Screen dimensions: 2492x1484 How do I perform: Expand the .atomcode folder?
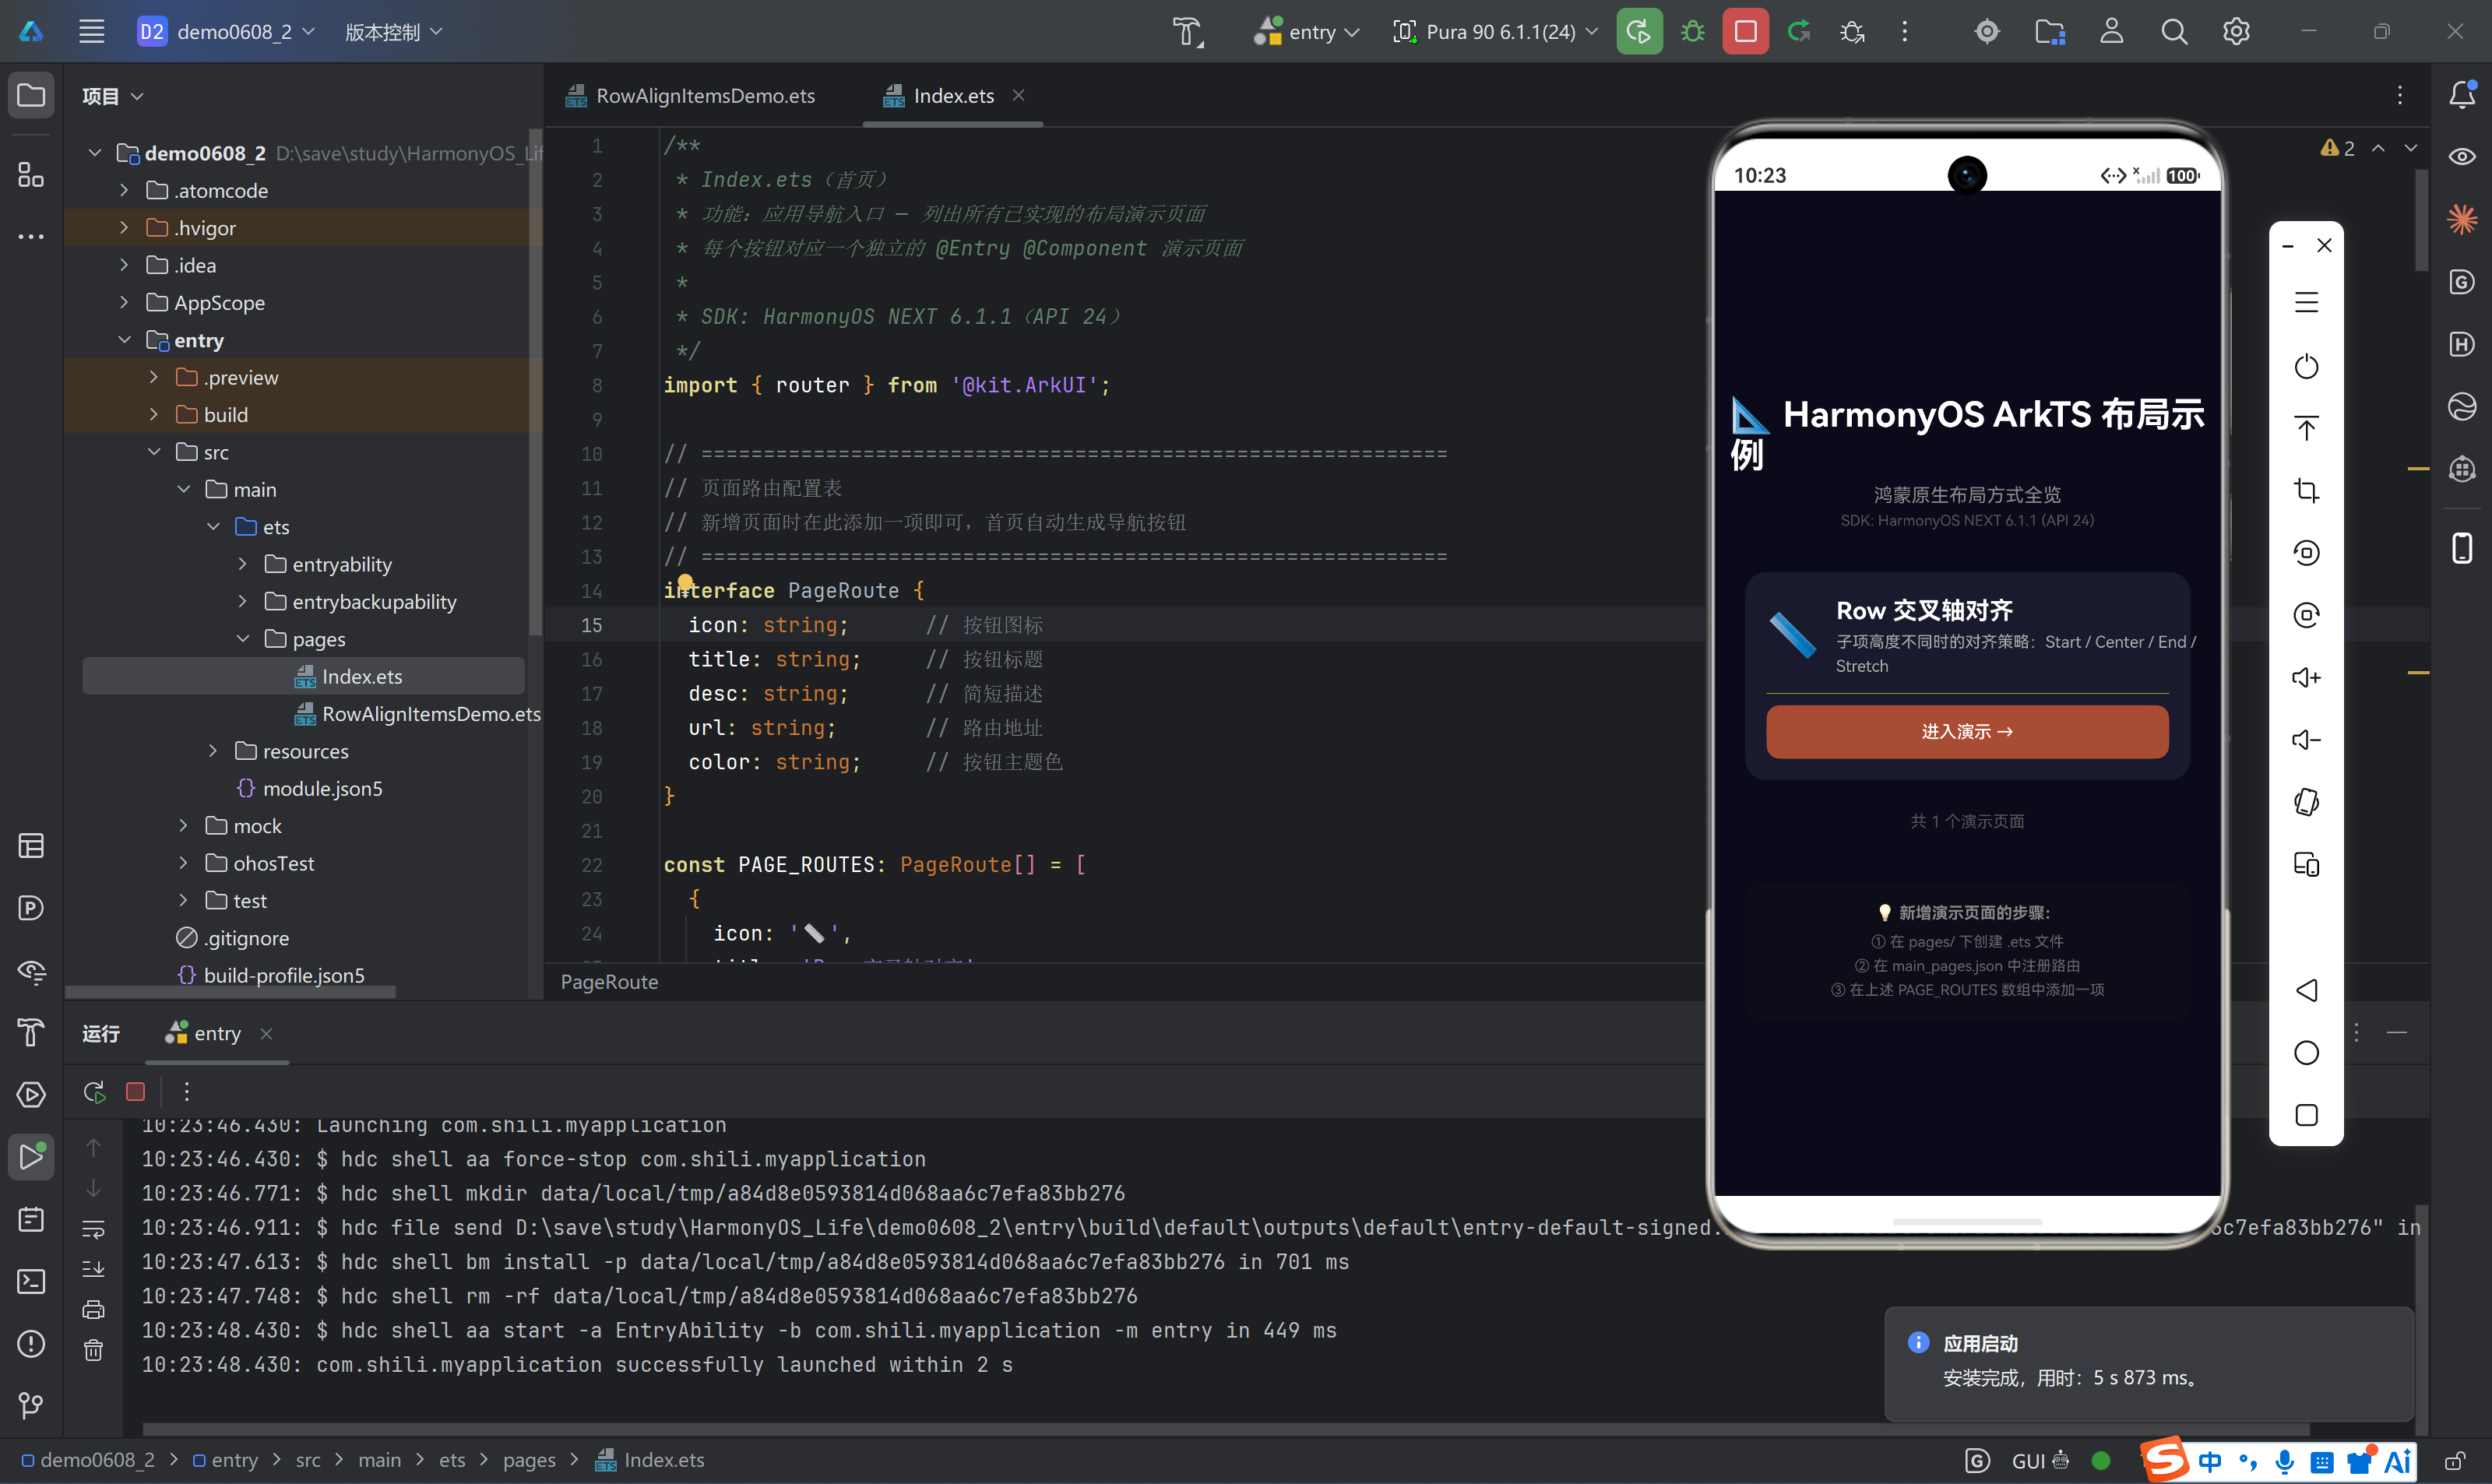(x=124, y=190)
